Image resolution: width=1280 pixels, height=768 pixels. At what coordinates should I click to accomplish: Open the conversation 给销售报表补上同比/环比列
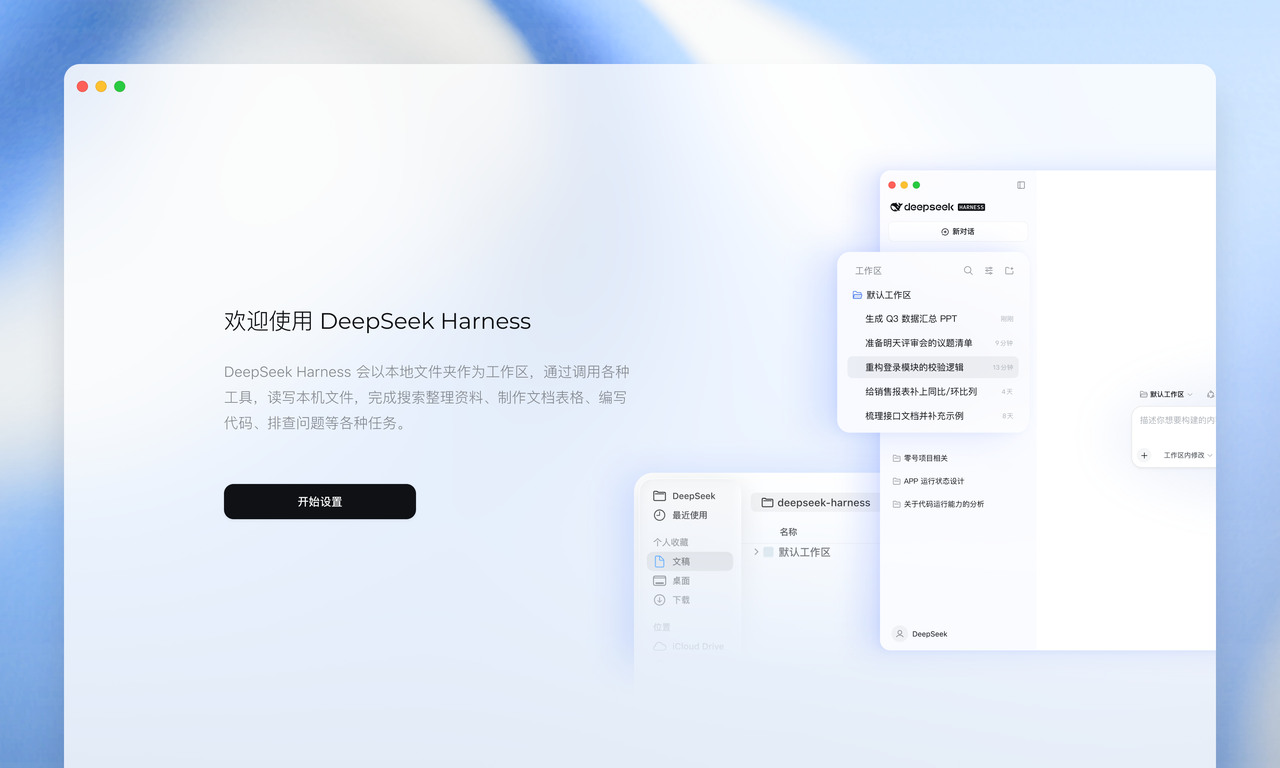932,391
